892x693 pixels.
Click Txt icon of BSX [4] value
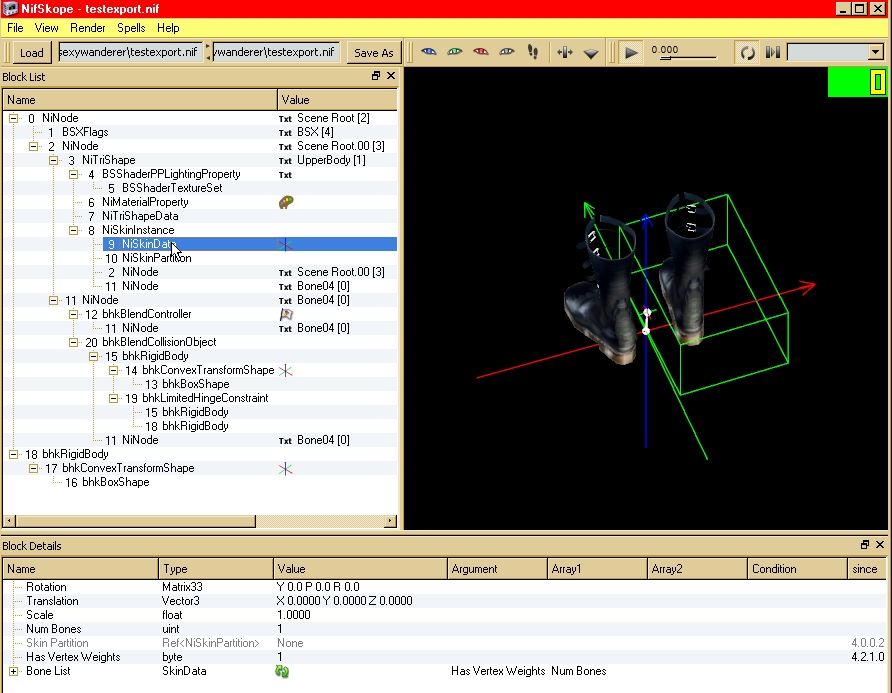(285, 133)
